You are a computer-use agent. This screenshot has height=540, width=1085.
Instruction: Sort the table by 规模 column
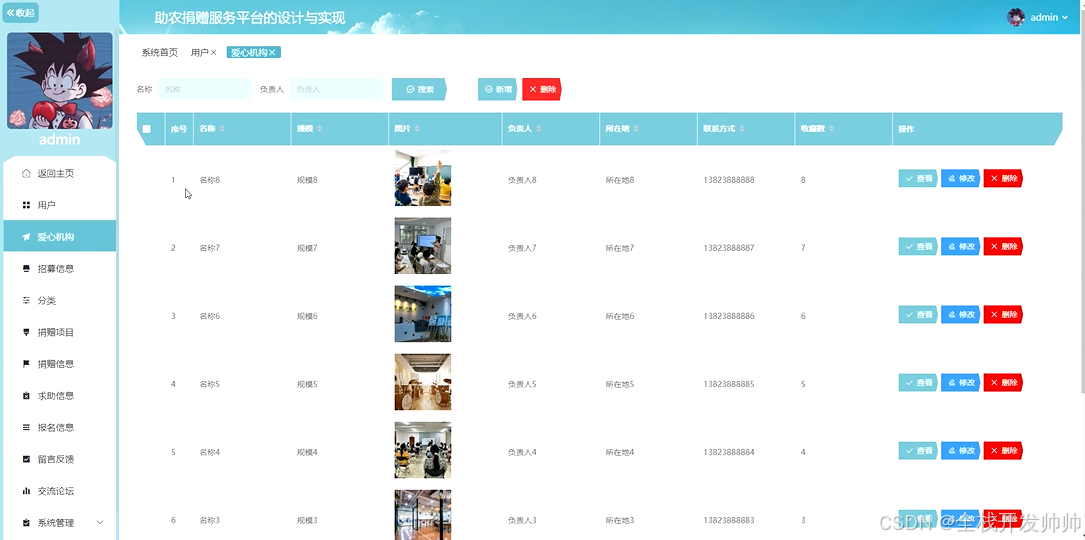320,129
